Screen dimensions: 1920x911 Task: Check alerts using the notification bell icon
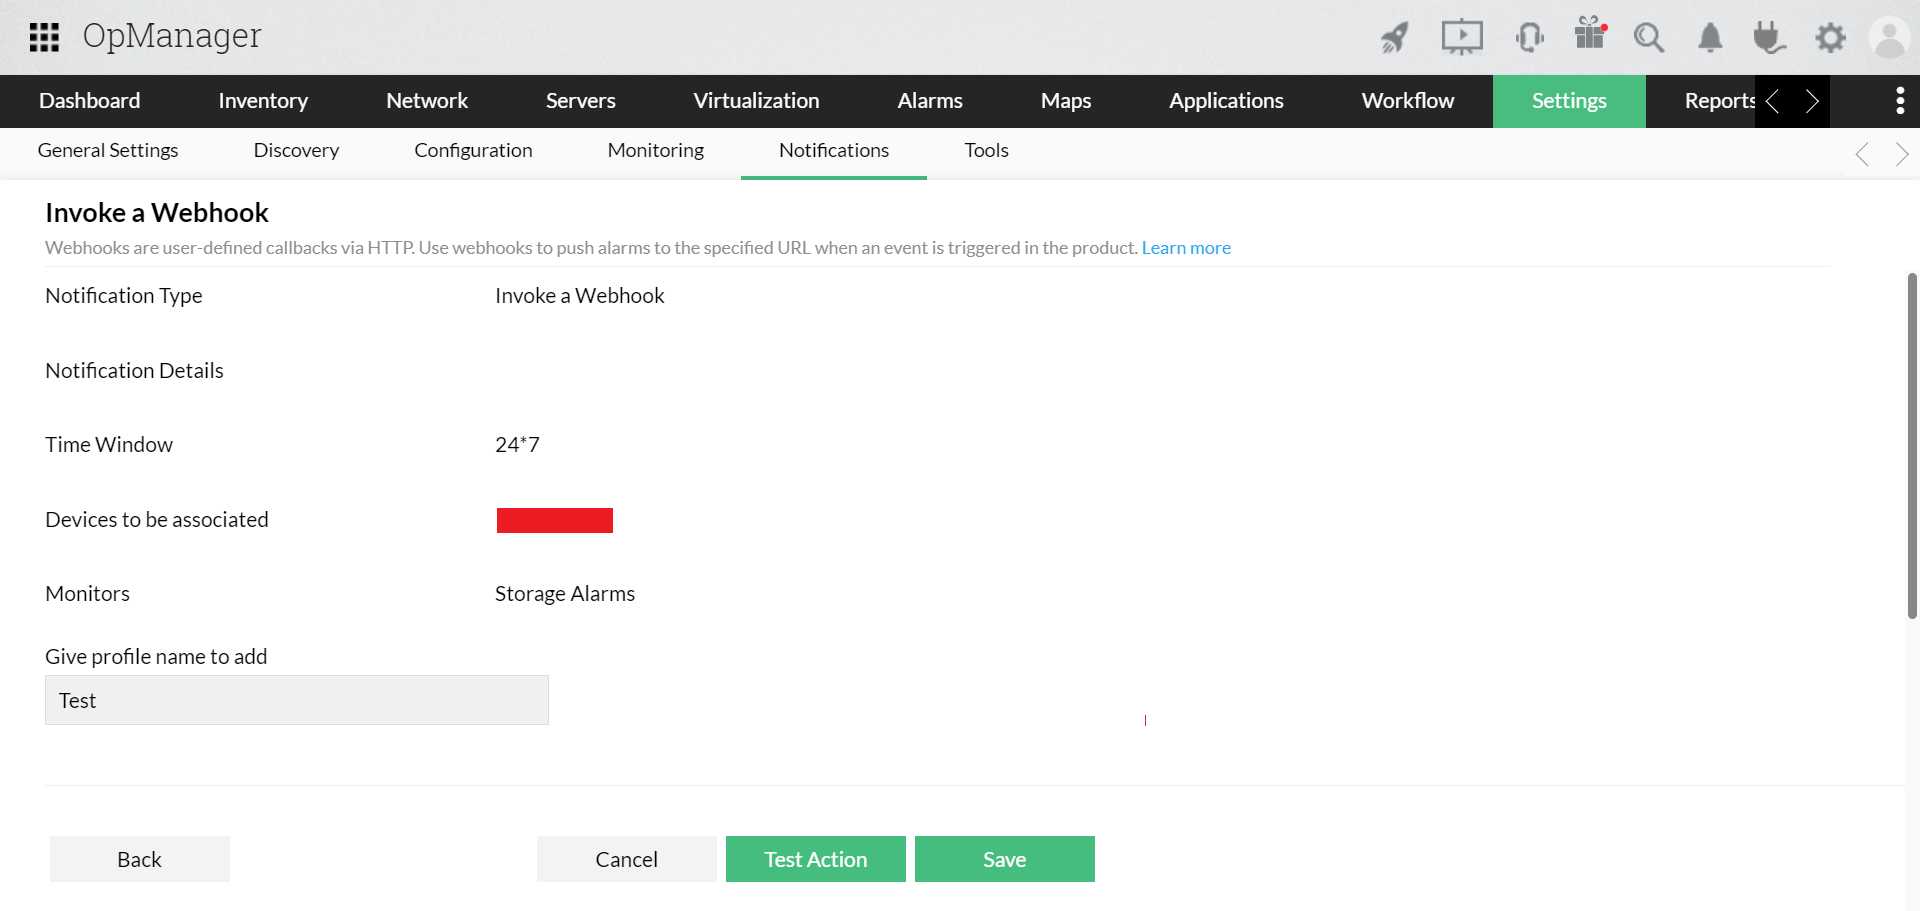click(x=1709, y=37)
